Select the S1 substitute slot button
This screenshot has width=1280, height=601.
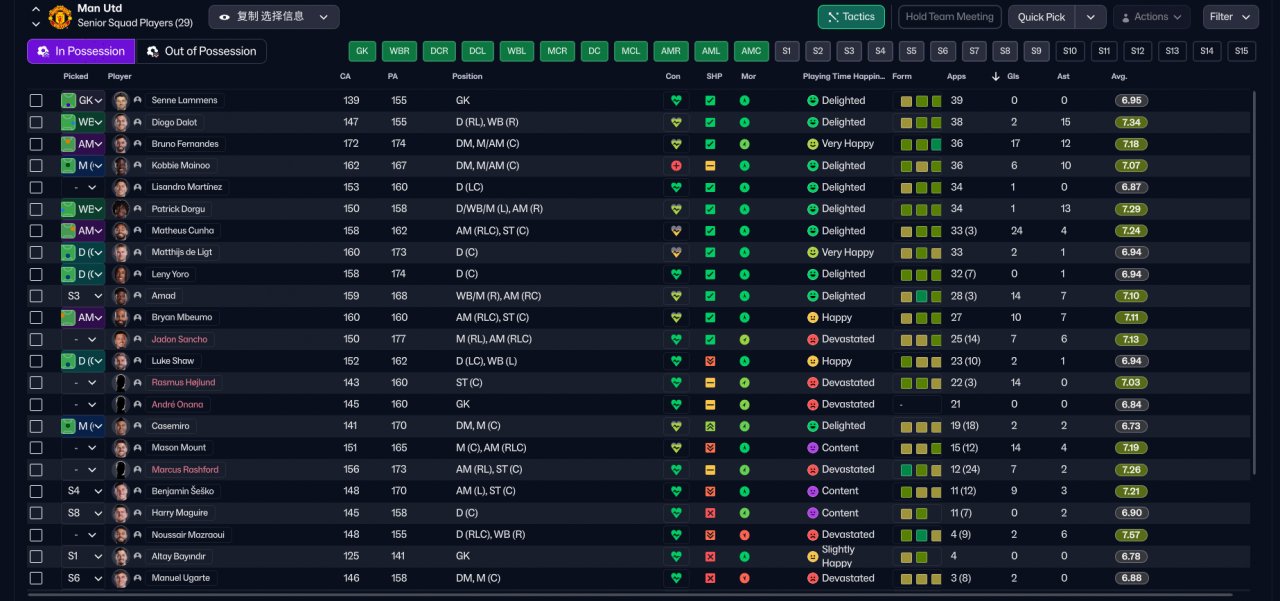[x=786, y=51]
